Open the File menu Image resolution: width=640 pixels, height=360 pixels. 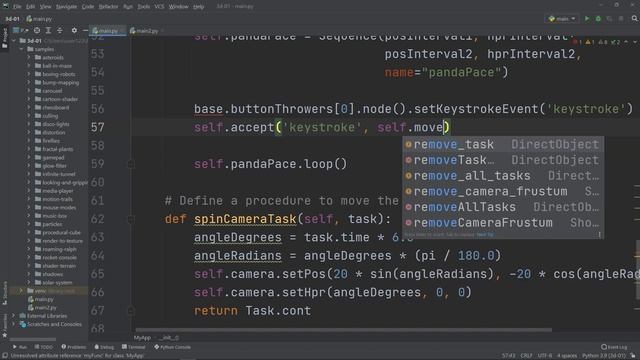click(x=17, y=7)
